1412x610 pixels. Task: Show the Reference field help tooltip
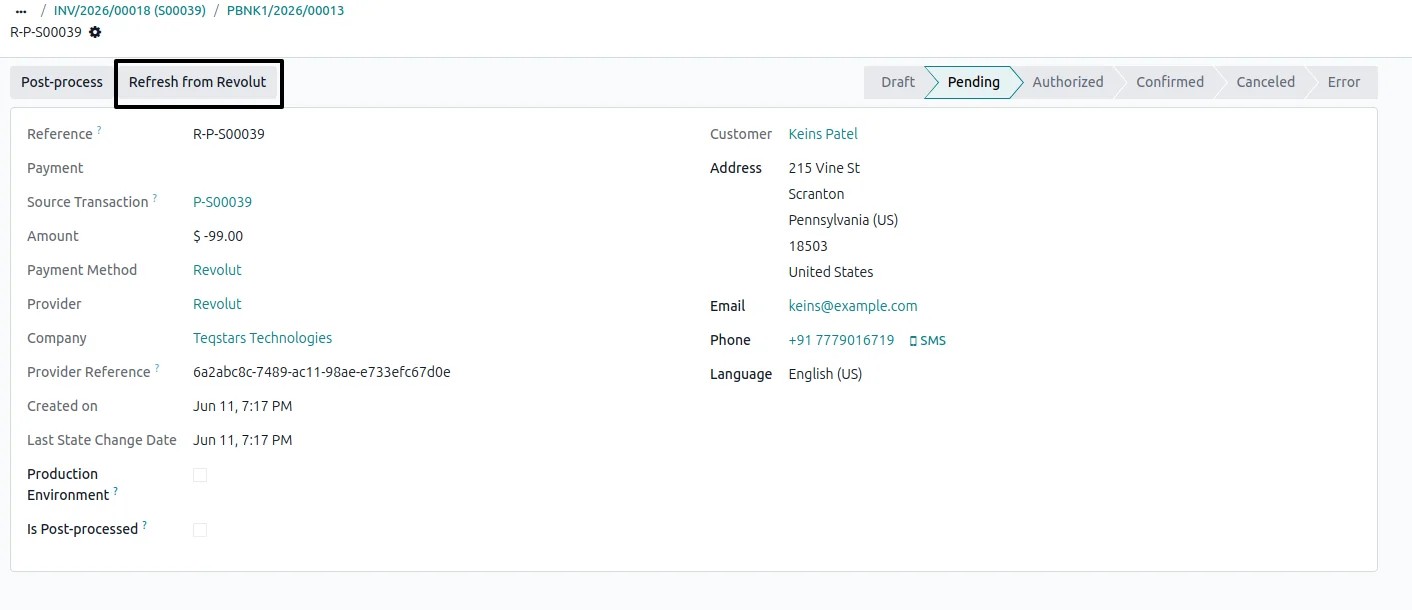(99, 130)
